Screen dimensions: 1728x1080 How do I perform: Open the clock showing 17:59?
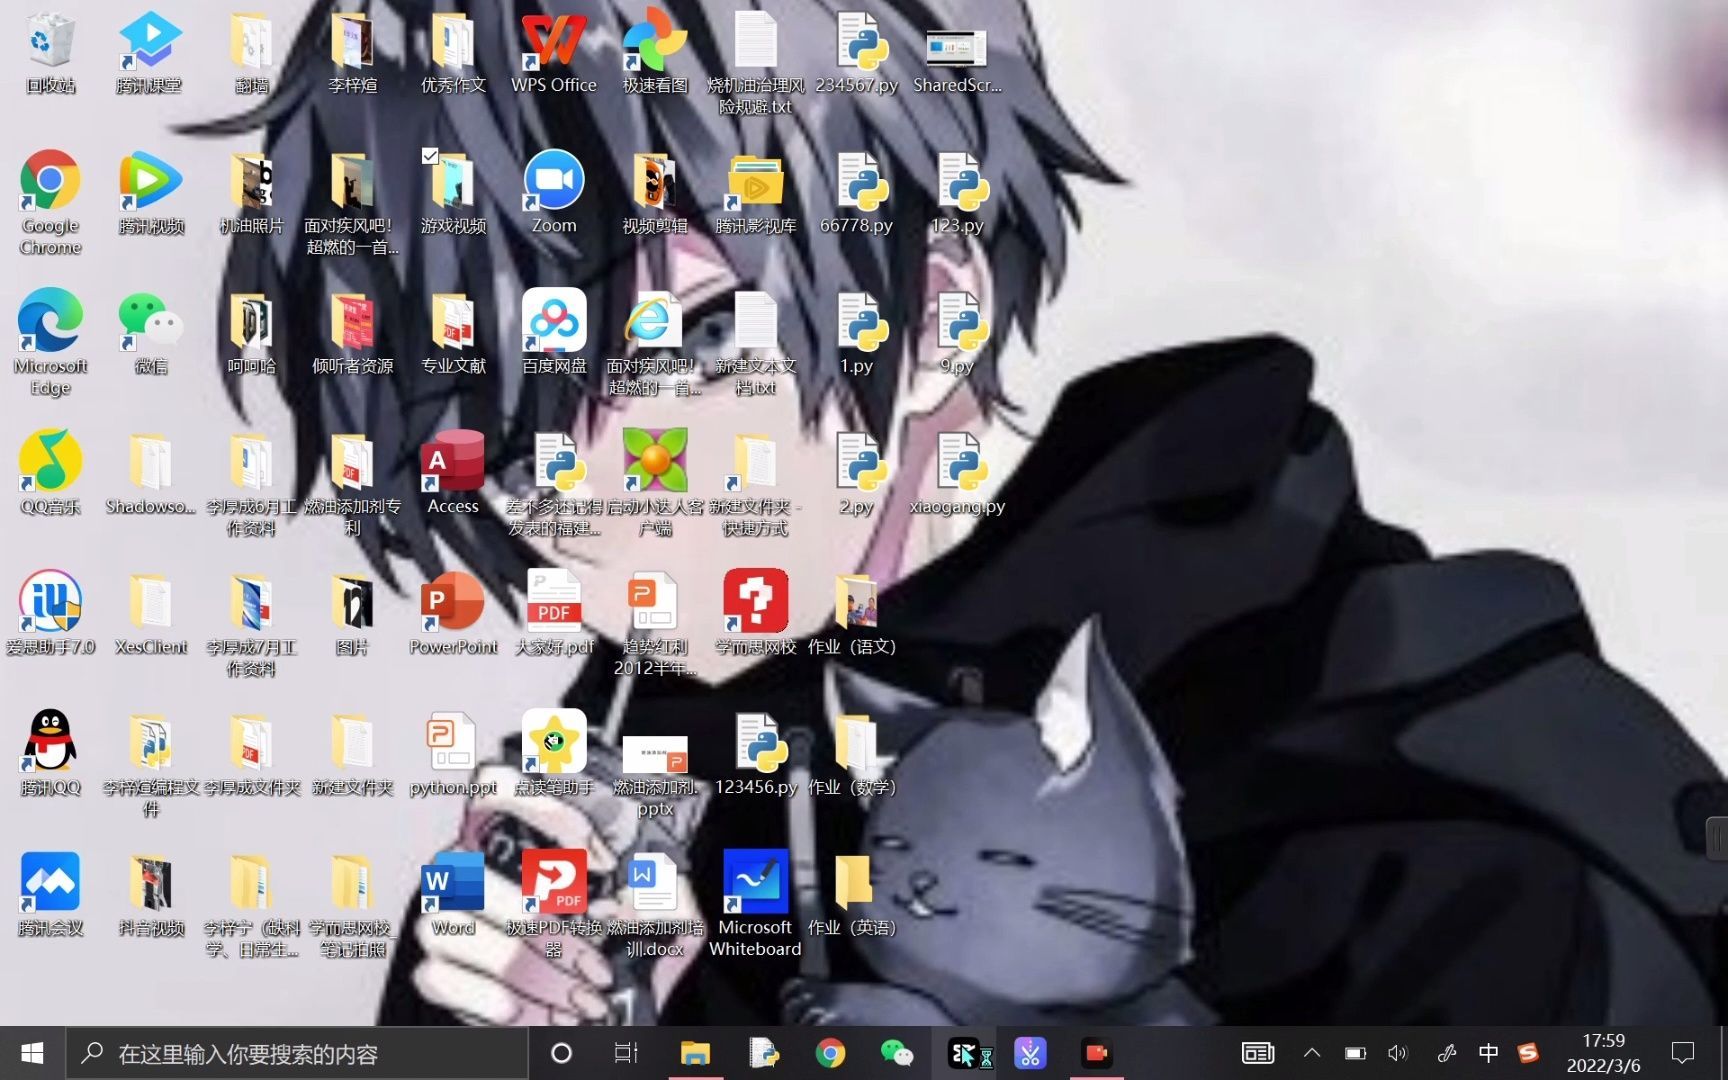pos(1603,1053)
